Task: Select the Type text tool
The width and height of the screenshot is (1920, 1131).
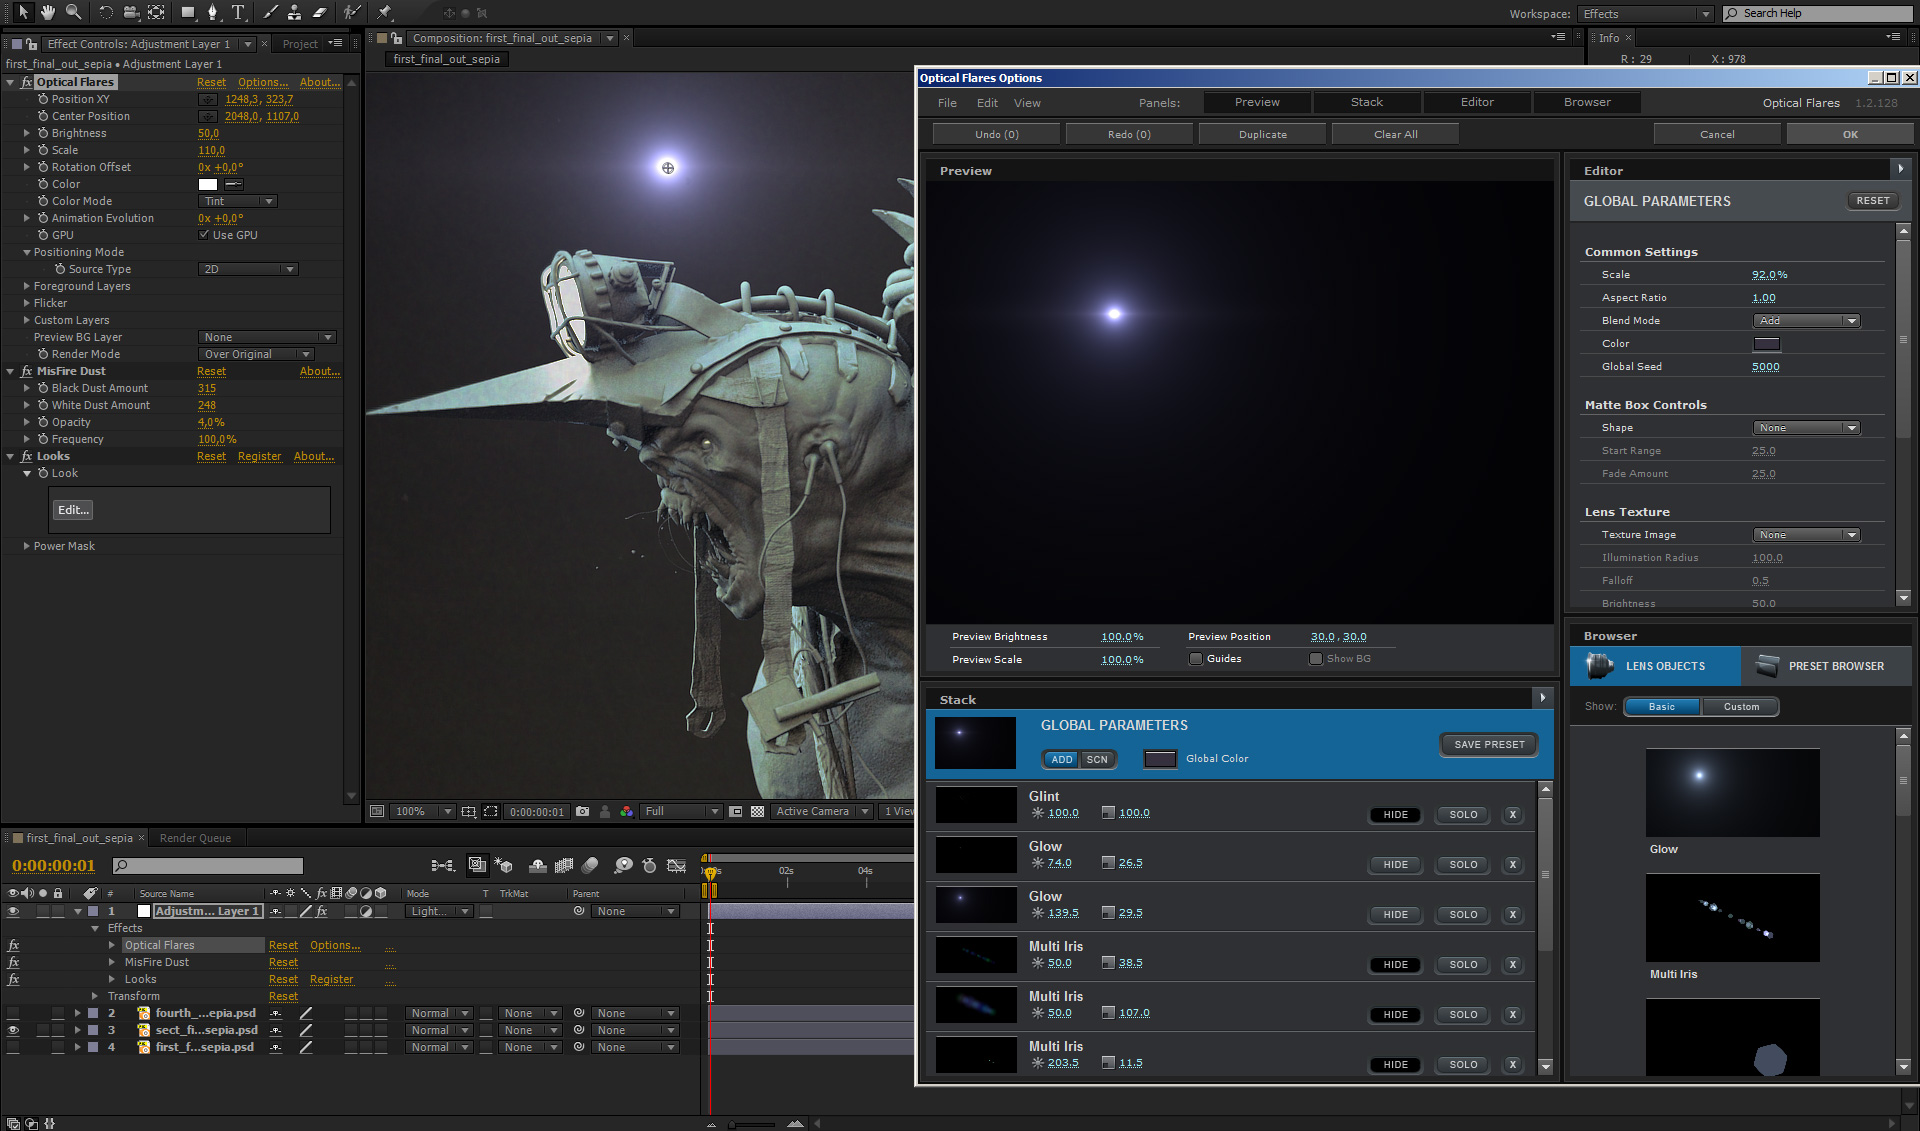Action: [x=238, y=12]
